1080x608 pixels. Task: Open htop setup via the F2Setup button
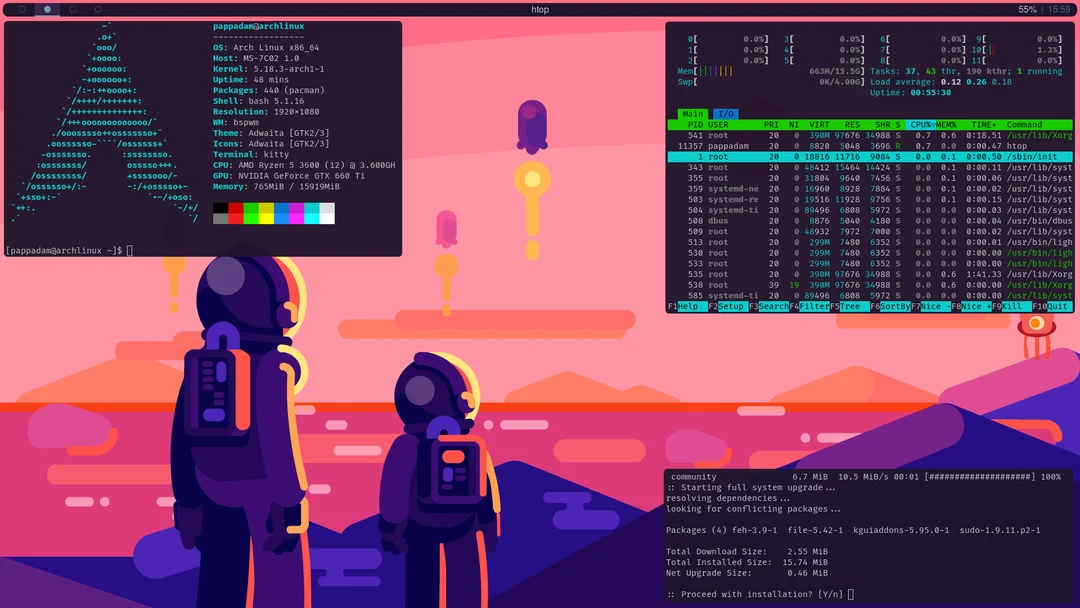729,306
